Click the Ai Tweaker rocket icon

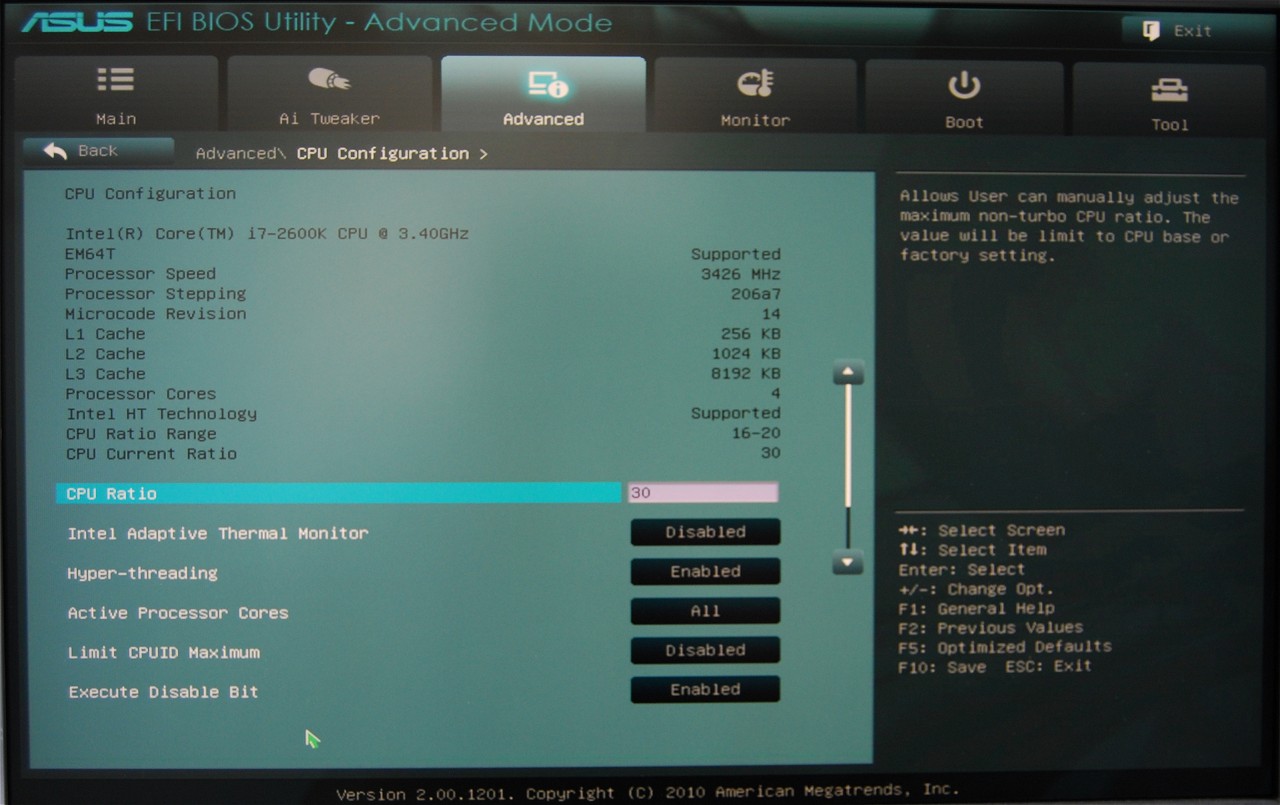[x=329, y=80]
